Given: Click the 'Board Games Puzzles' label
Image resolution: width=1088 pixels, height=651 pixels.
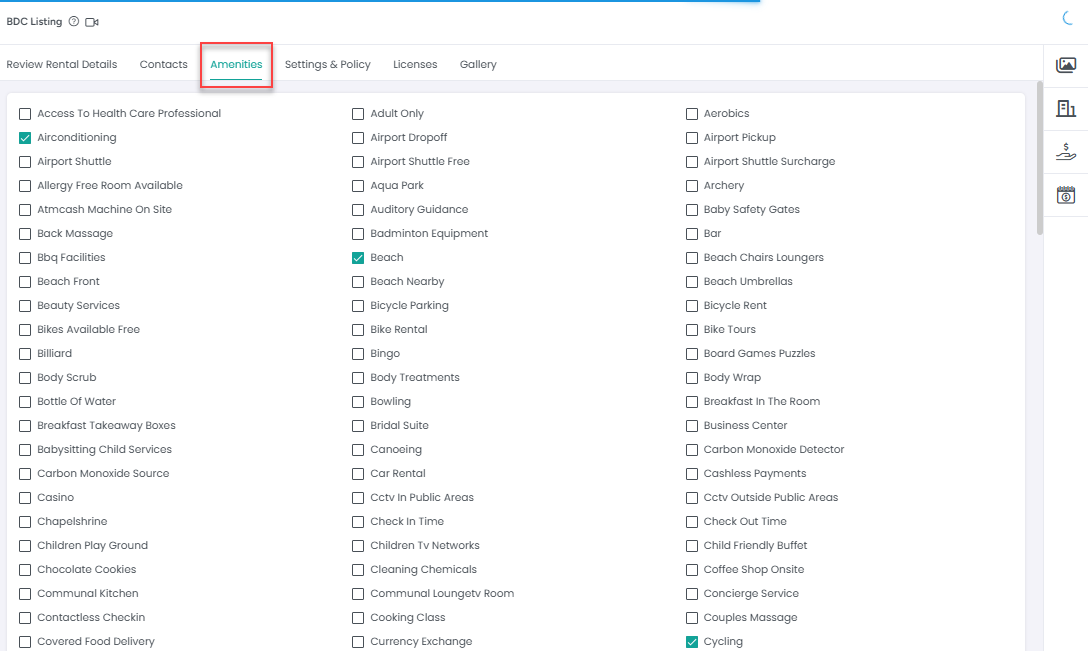Looking at the screenshot, I should [x=759, y=353].
